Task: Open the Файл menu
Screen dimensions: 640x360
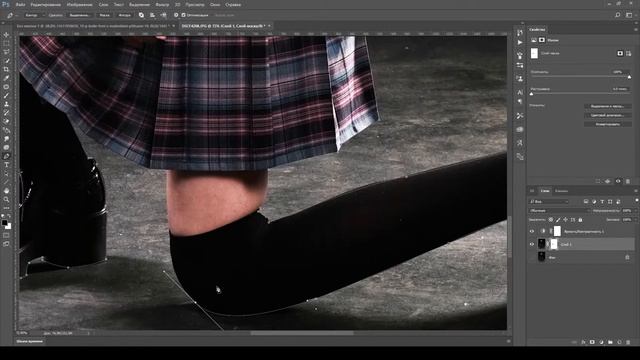Action: [20, 4]
